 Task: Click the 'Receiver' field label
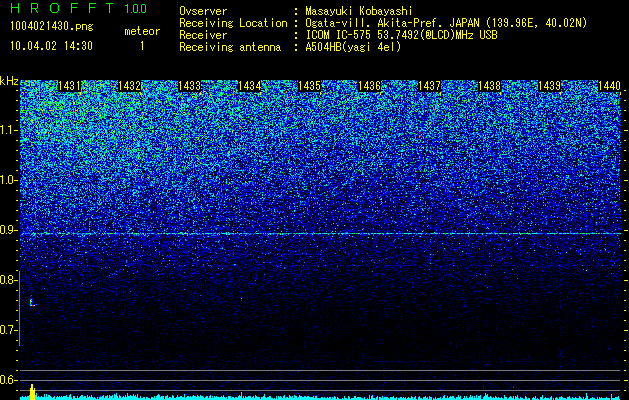click(x=203, y=35)
